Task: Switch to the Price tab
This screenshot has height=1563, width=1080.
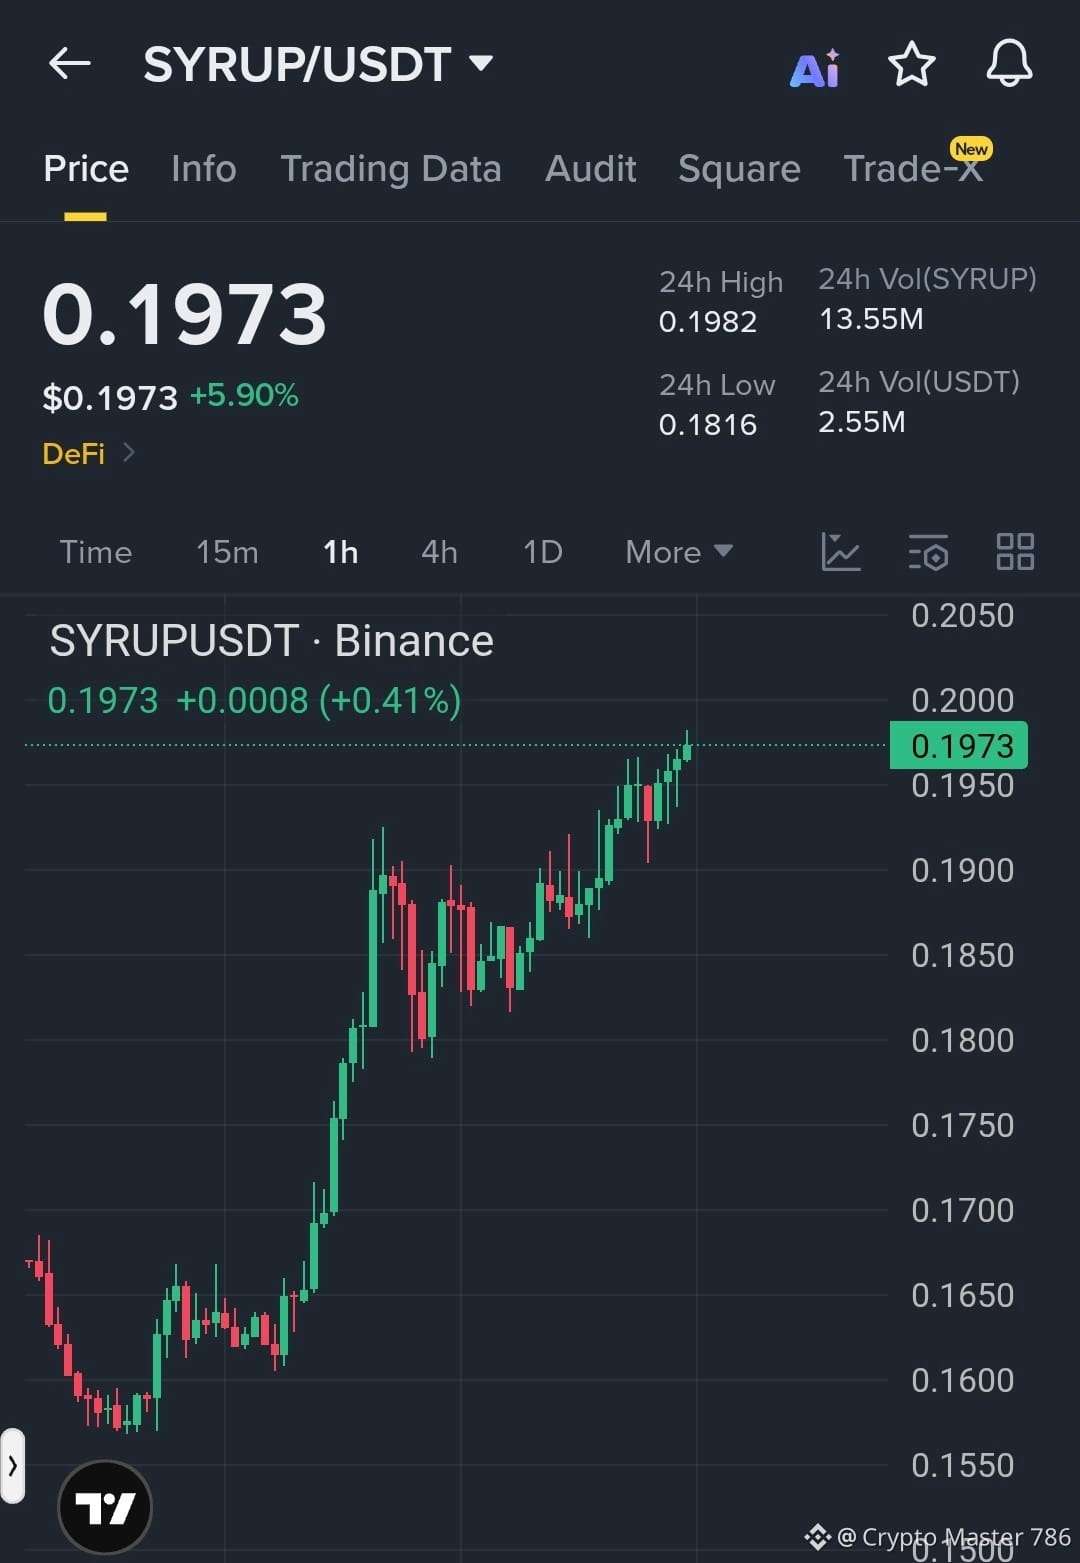Action: (86, 169)
